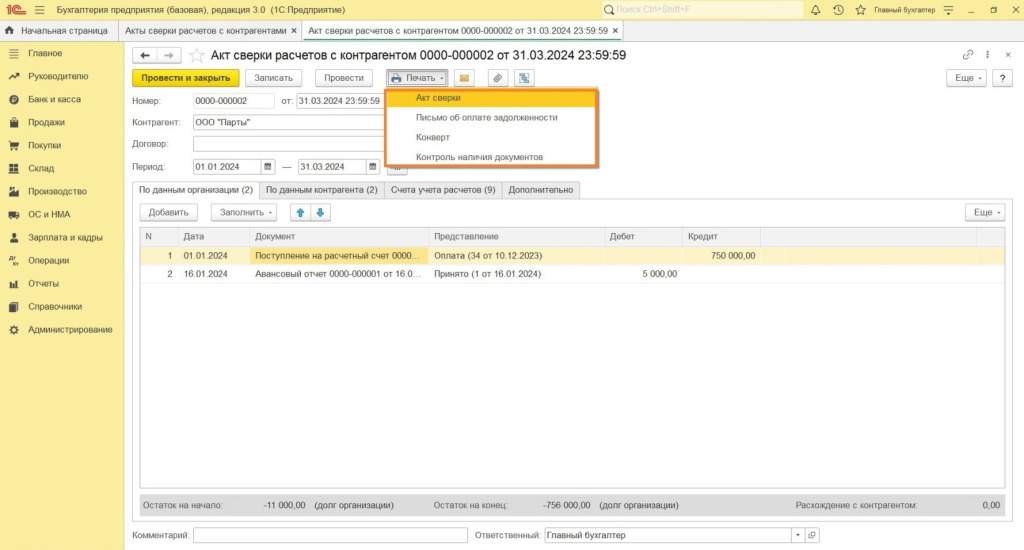The height and width of the screenshot is (550, 1024).
Task: Click the Контрагент field ООО Парты
Action: pos(289,122)
